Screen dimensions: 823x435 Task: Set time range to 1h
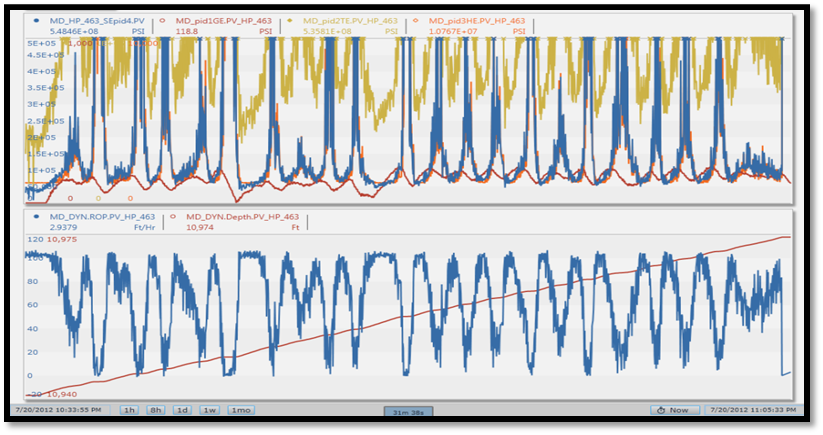click(x=130, y=410)
